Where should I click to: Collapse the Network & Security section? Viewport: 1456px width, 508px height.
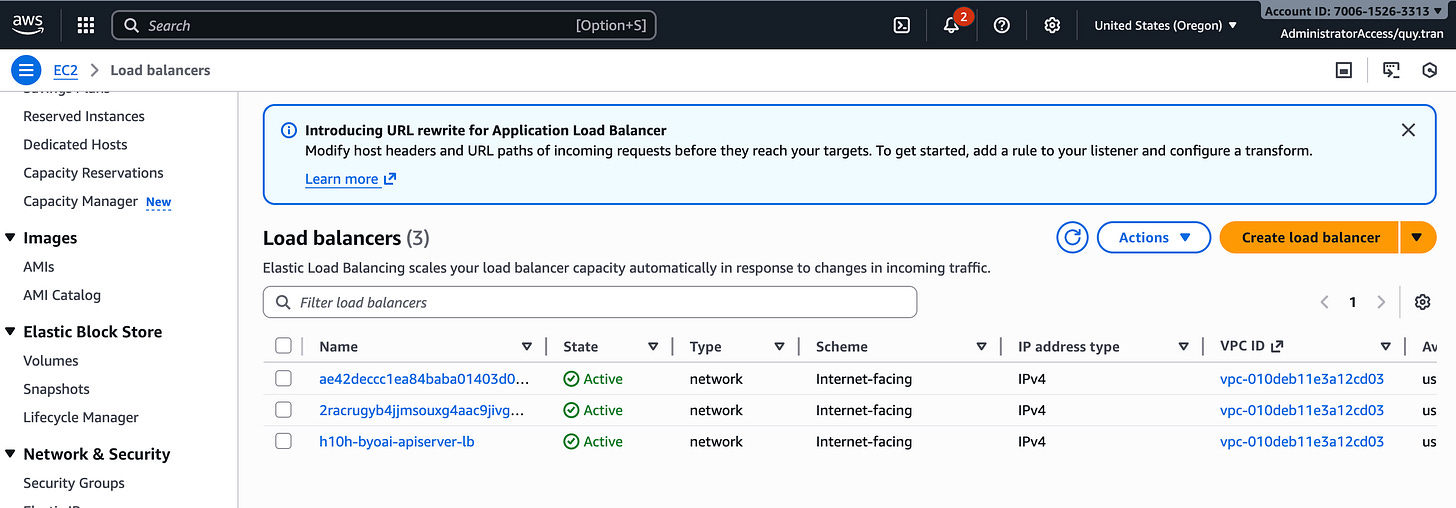pos(11,454)
